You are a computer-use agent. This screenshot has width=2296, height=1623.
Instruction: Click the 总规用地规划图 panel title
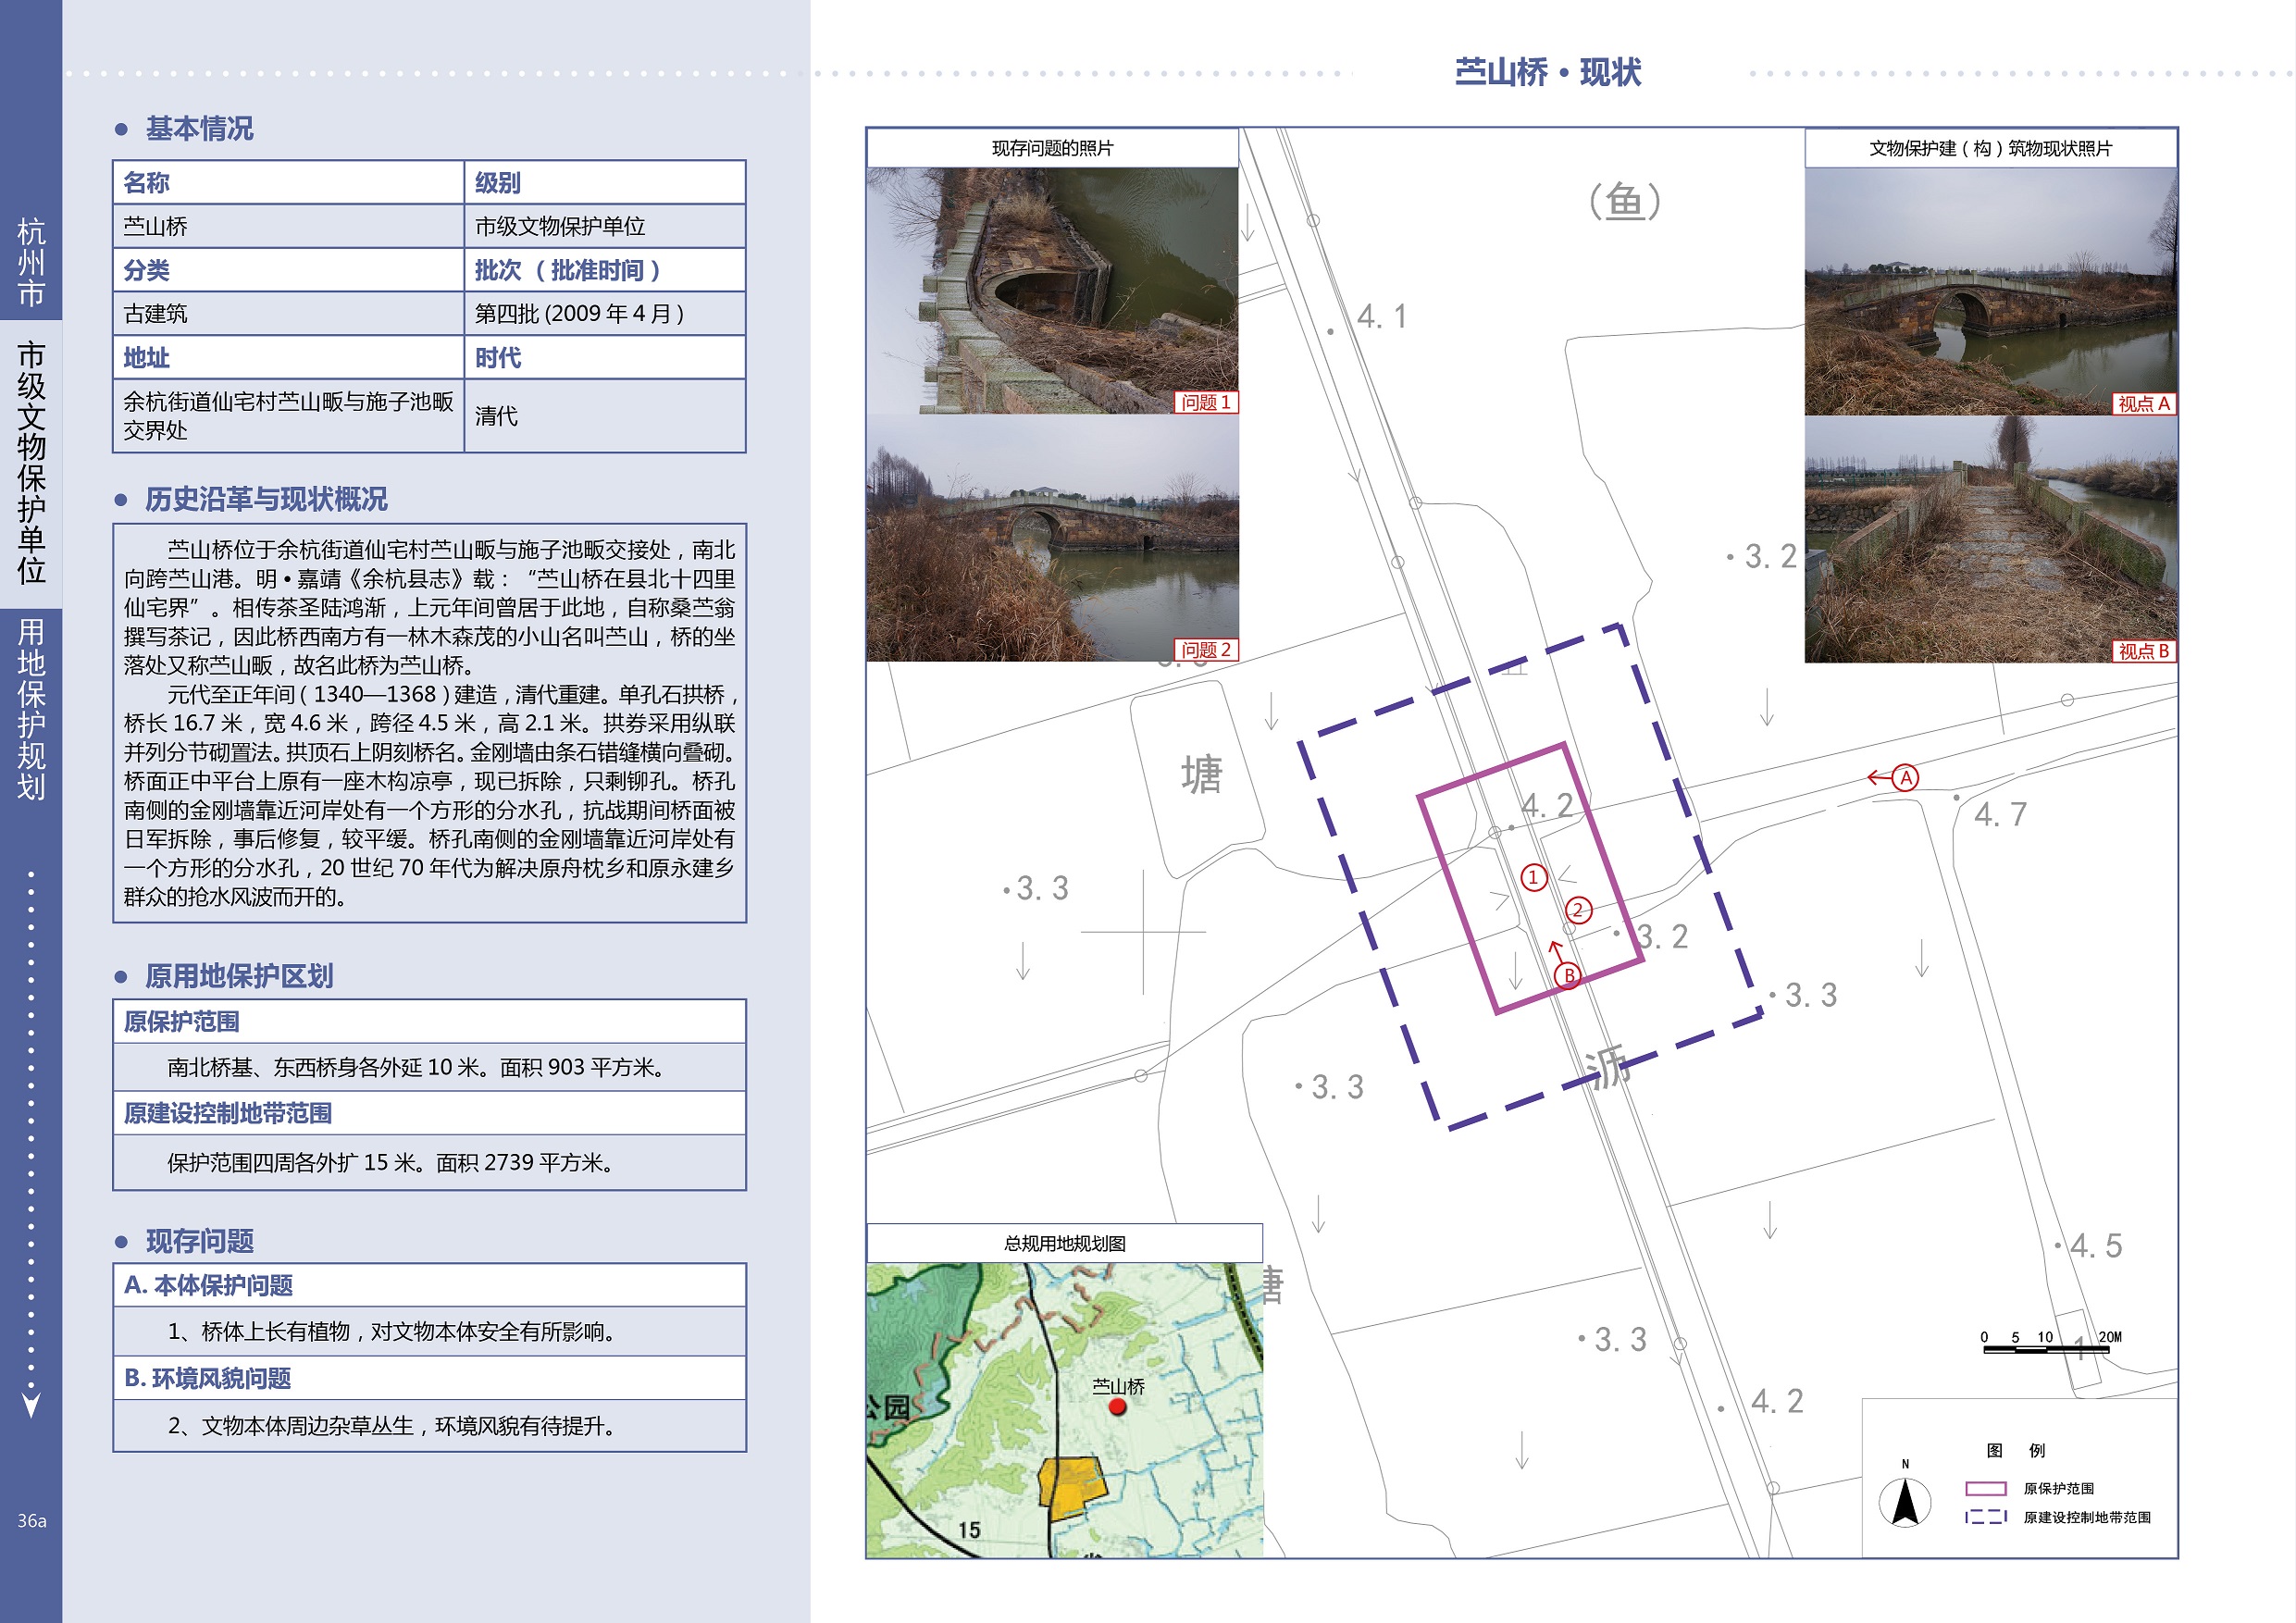(x=1064, y=1243)
